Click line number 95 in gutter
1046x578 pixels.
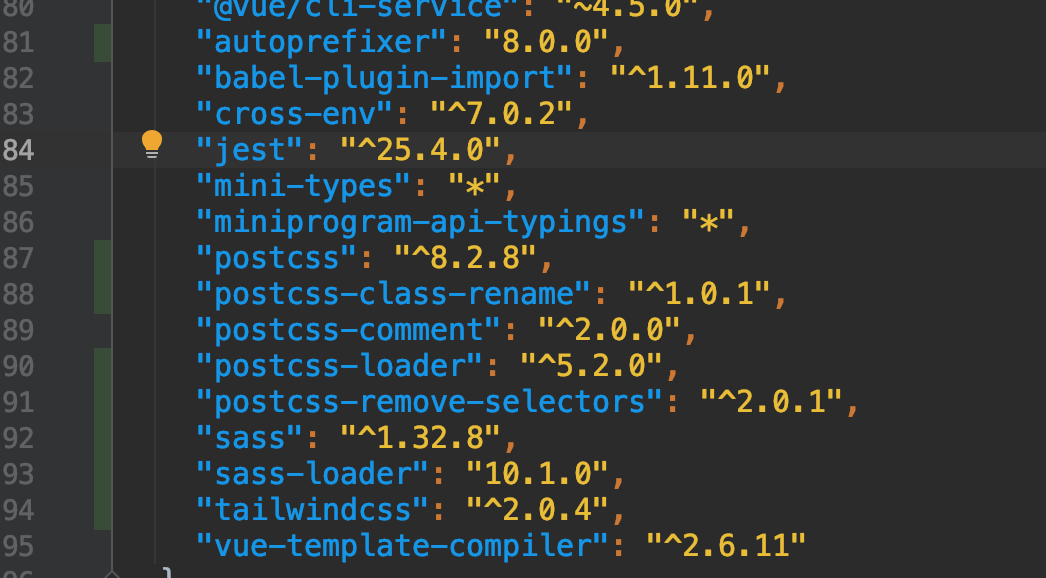(x=19, y=547)
